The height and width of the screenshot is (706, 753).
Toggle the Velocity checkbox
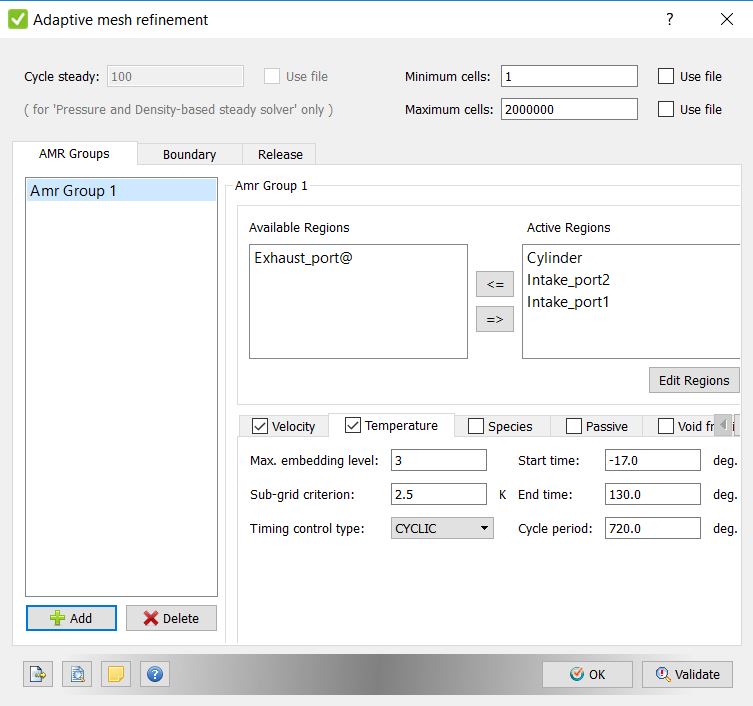coord(260,426)
